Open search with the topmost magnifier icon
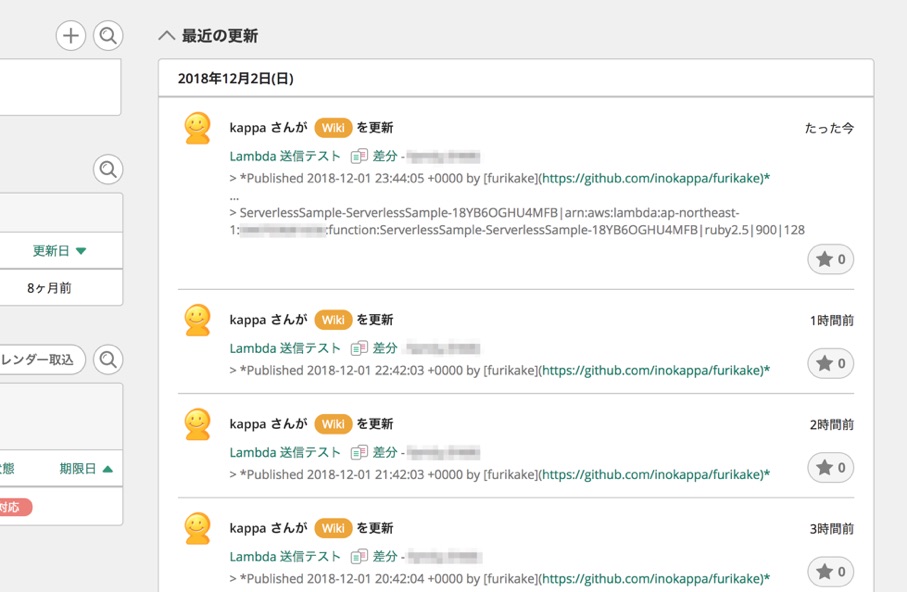Image resolution: width=907 pixels, height=592 pixels. coord(107,35)
